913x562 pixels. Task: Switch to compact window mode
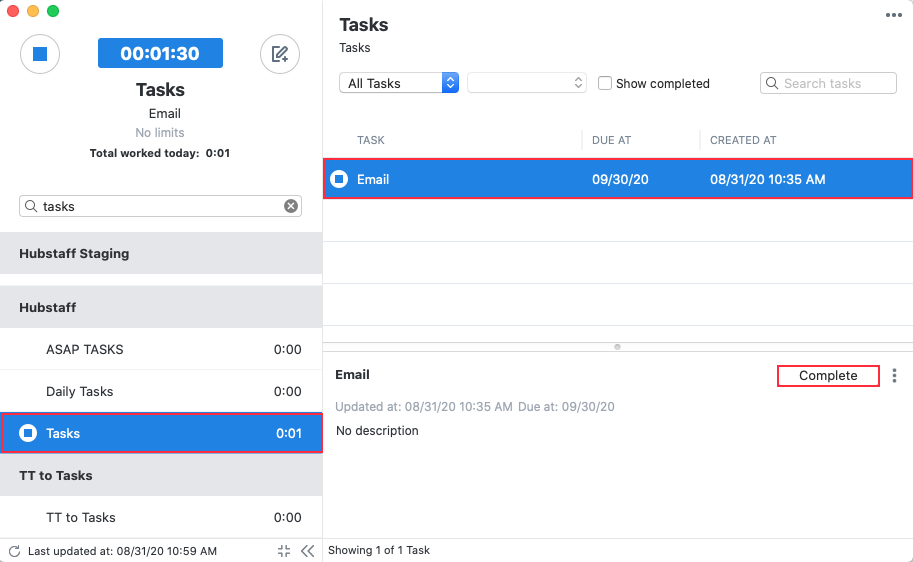[x=284, y=551]
